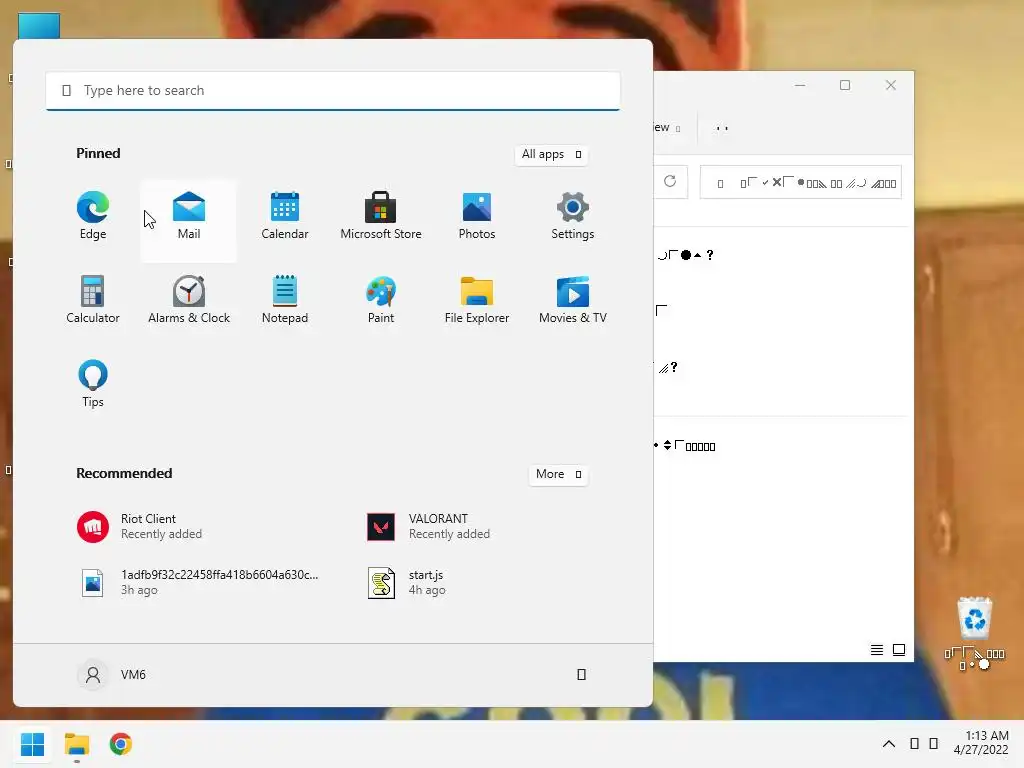The height and width of the screenshot is (768, 1024).
Task: Click the Start button on taskbar
Action: (33, 744)
